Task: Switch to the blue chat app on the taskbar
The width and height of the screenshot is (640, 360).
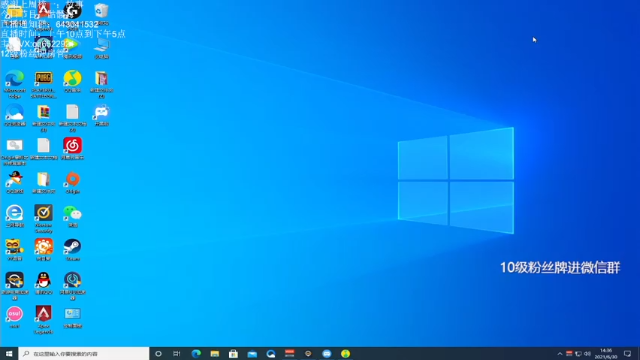Action: (x=327, y=353)
